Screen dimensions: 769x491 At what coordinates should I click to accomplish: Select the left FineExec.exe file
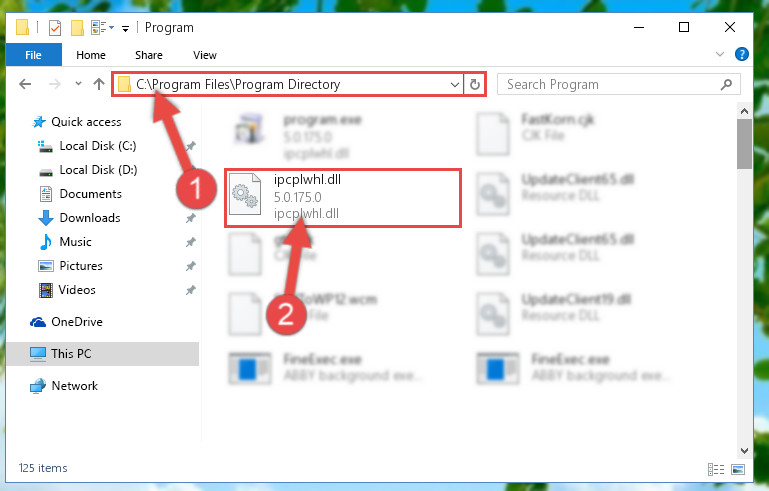coord(326,368)
